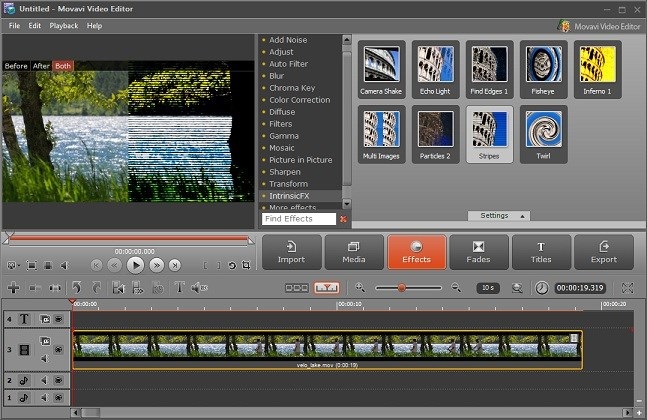Expand the Settings panel arrow
The width and height of the screenshot is (647, 420).
point(525,216)
